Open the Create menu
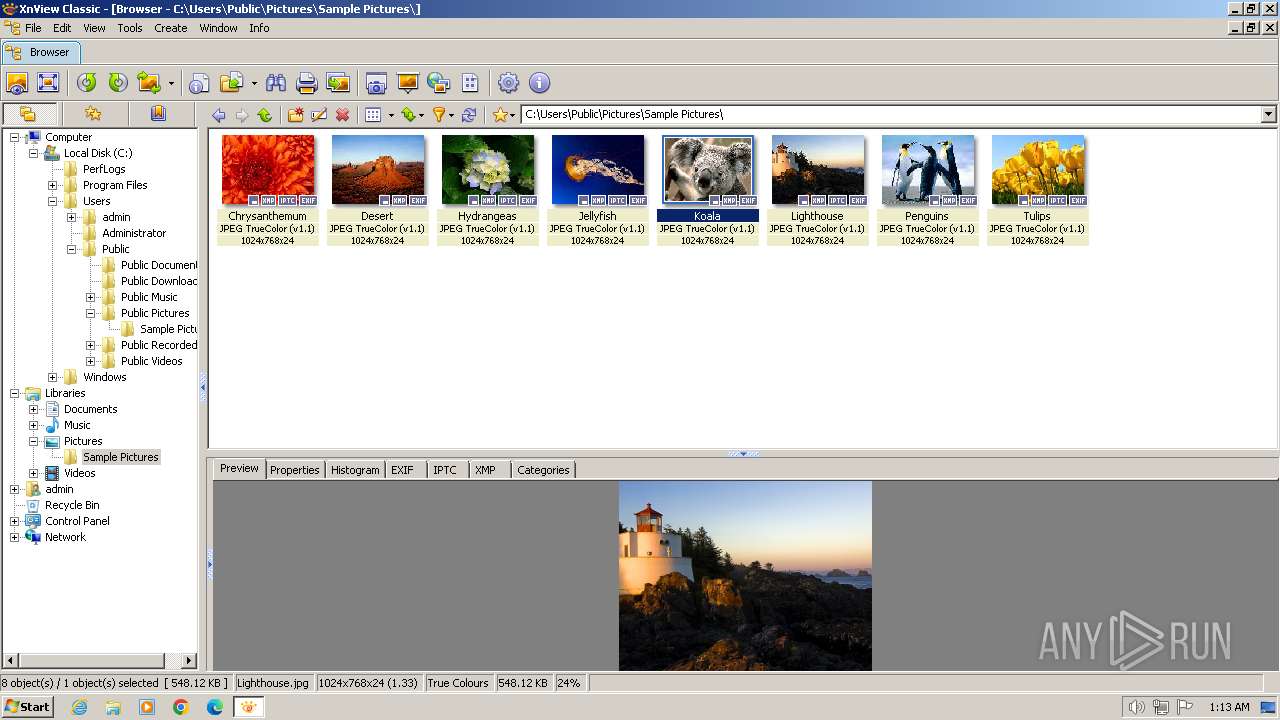This screenshot has width=1280, height=720. tap(170, 28)
